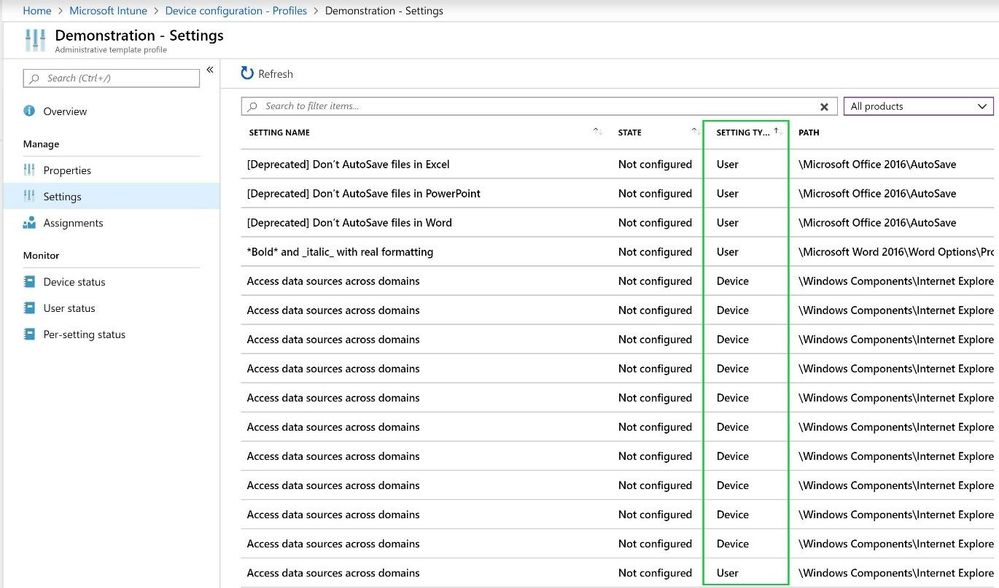Image resolution: width=999 pixels, height=588 pixels.
Task: Click the SETTING NAME column header
Action: click(x=279, y=133)
